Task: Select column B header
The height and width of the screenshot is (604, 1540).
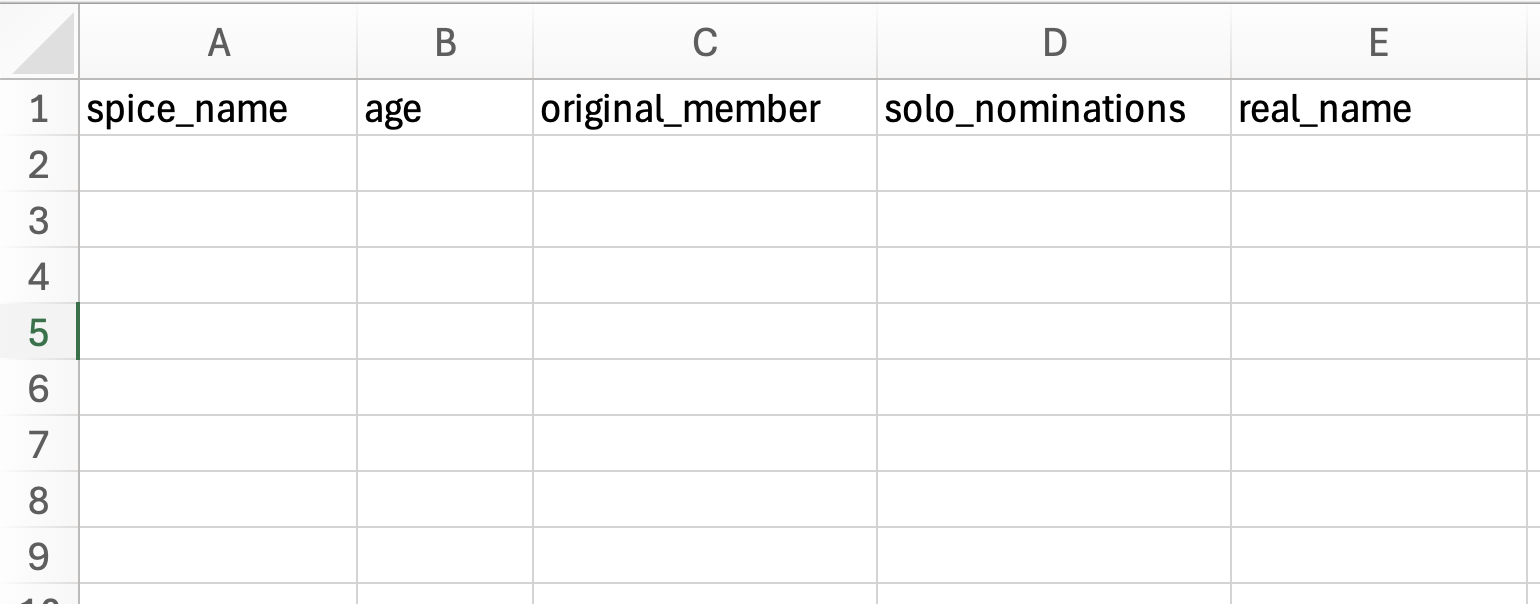Action: tap(445, 42)
